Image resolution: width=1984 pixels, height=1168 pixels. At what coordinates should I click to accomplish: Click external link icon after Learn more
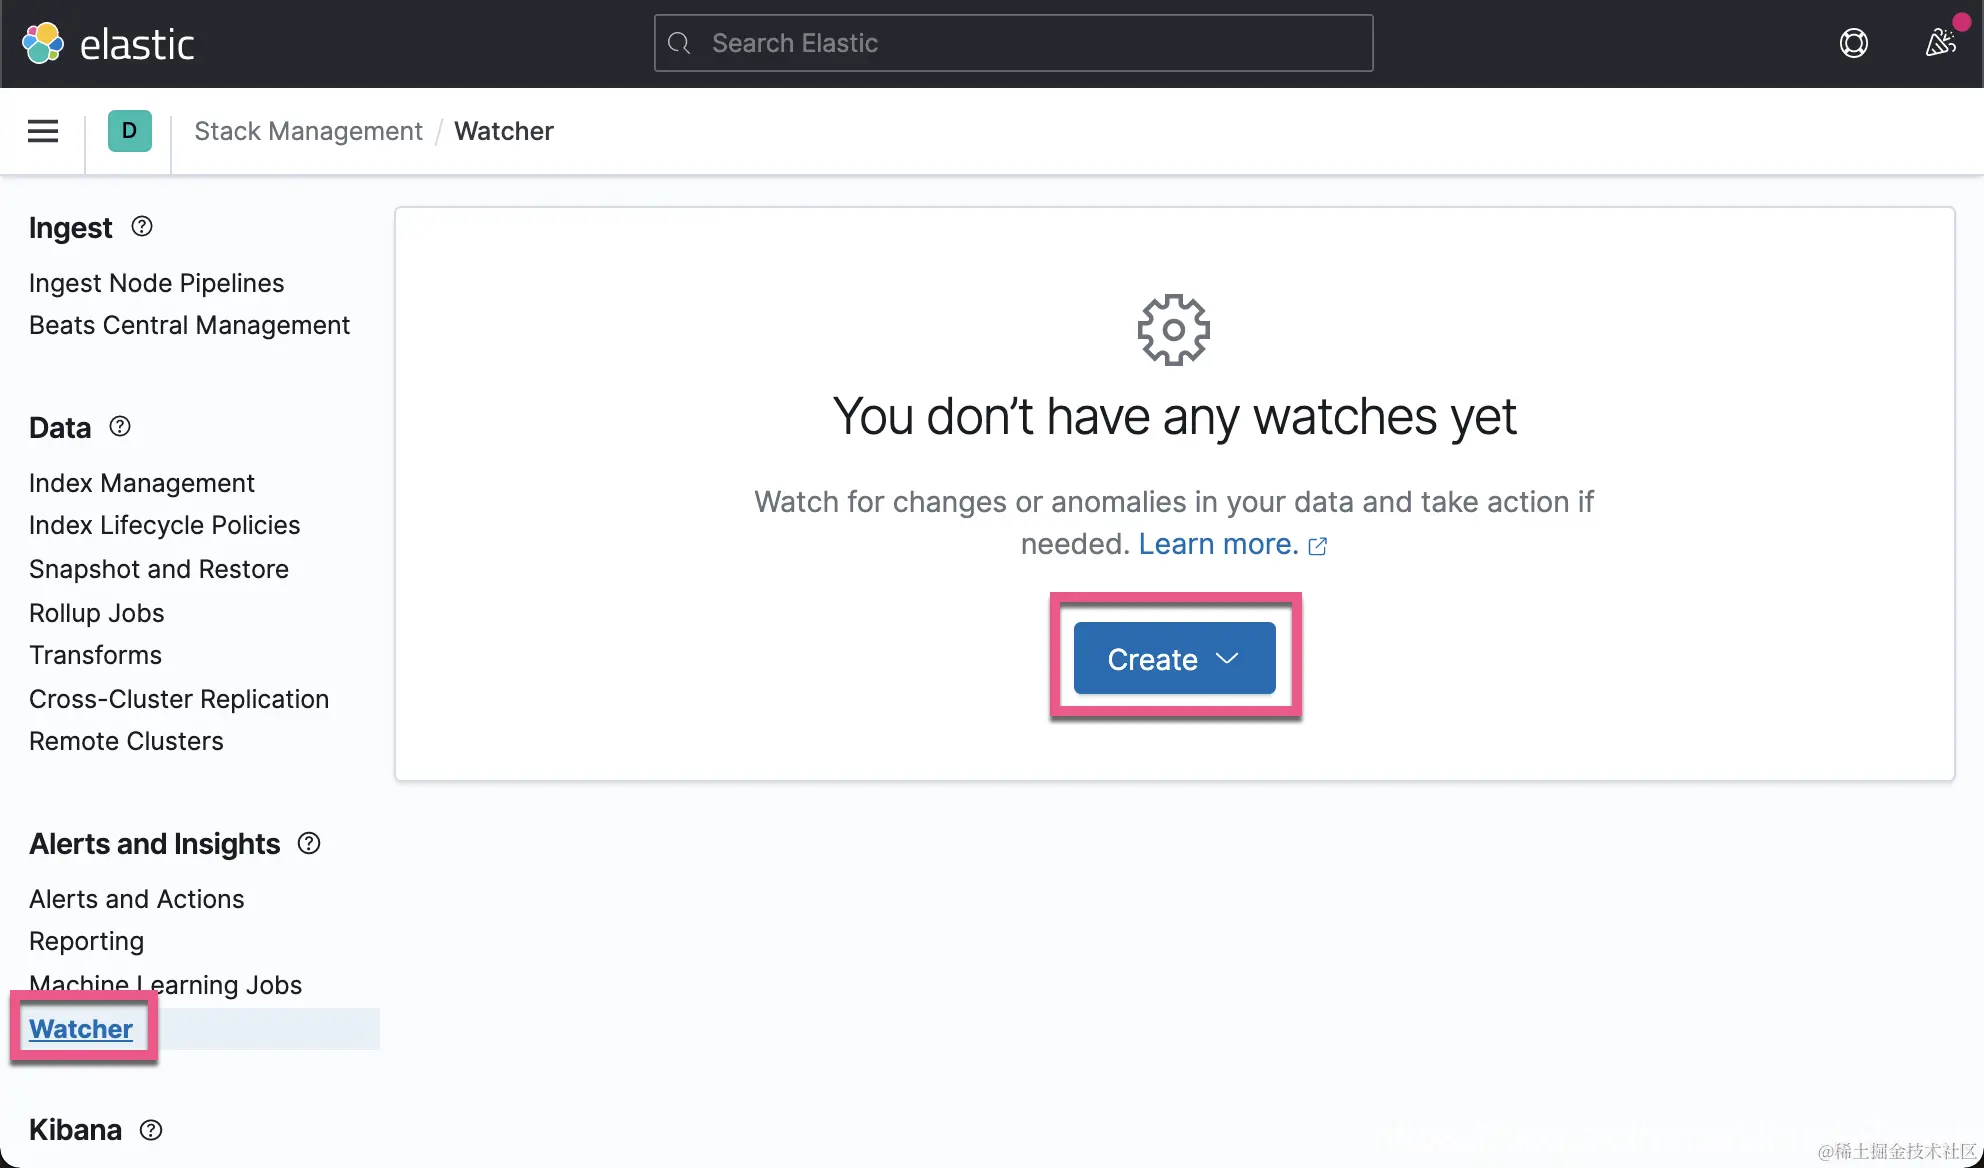1318,546
